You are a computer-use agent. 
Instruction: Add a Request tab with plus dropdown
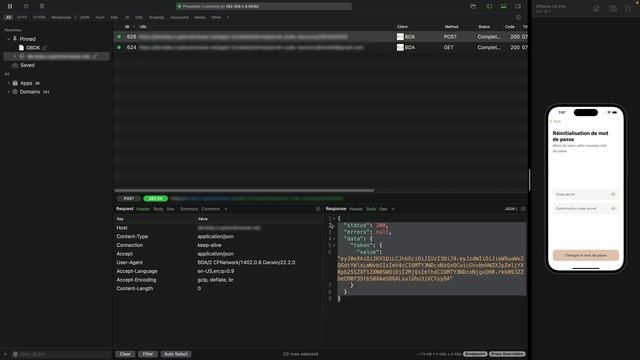(x=226, y=209)
